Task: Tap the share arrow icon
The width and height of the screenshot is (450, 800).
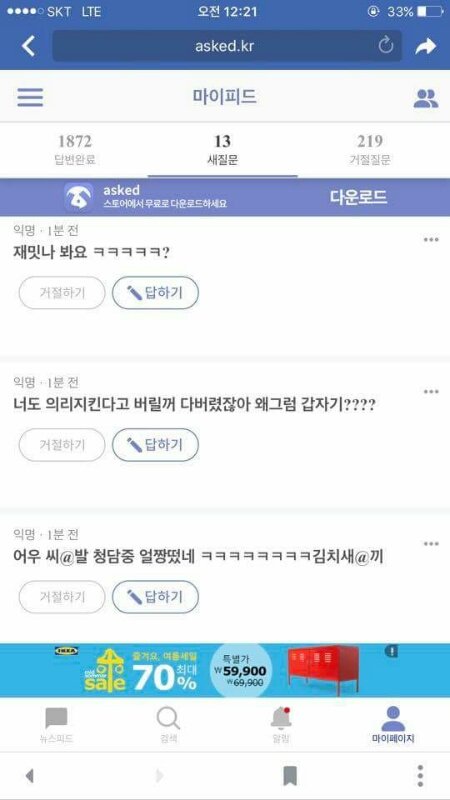Action: 426,46
